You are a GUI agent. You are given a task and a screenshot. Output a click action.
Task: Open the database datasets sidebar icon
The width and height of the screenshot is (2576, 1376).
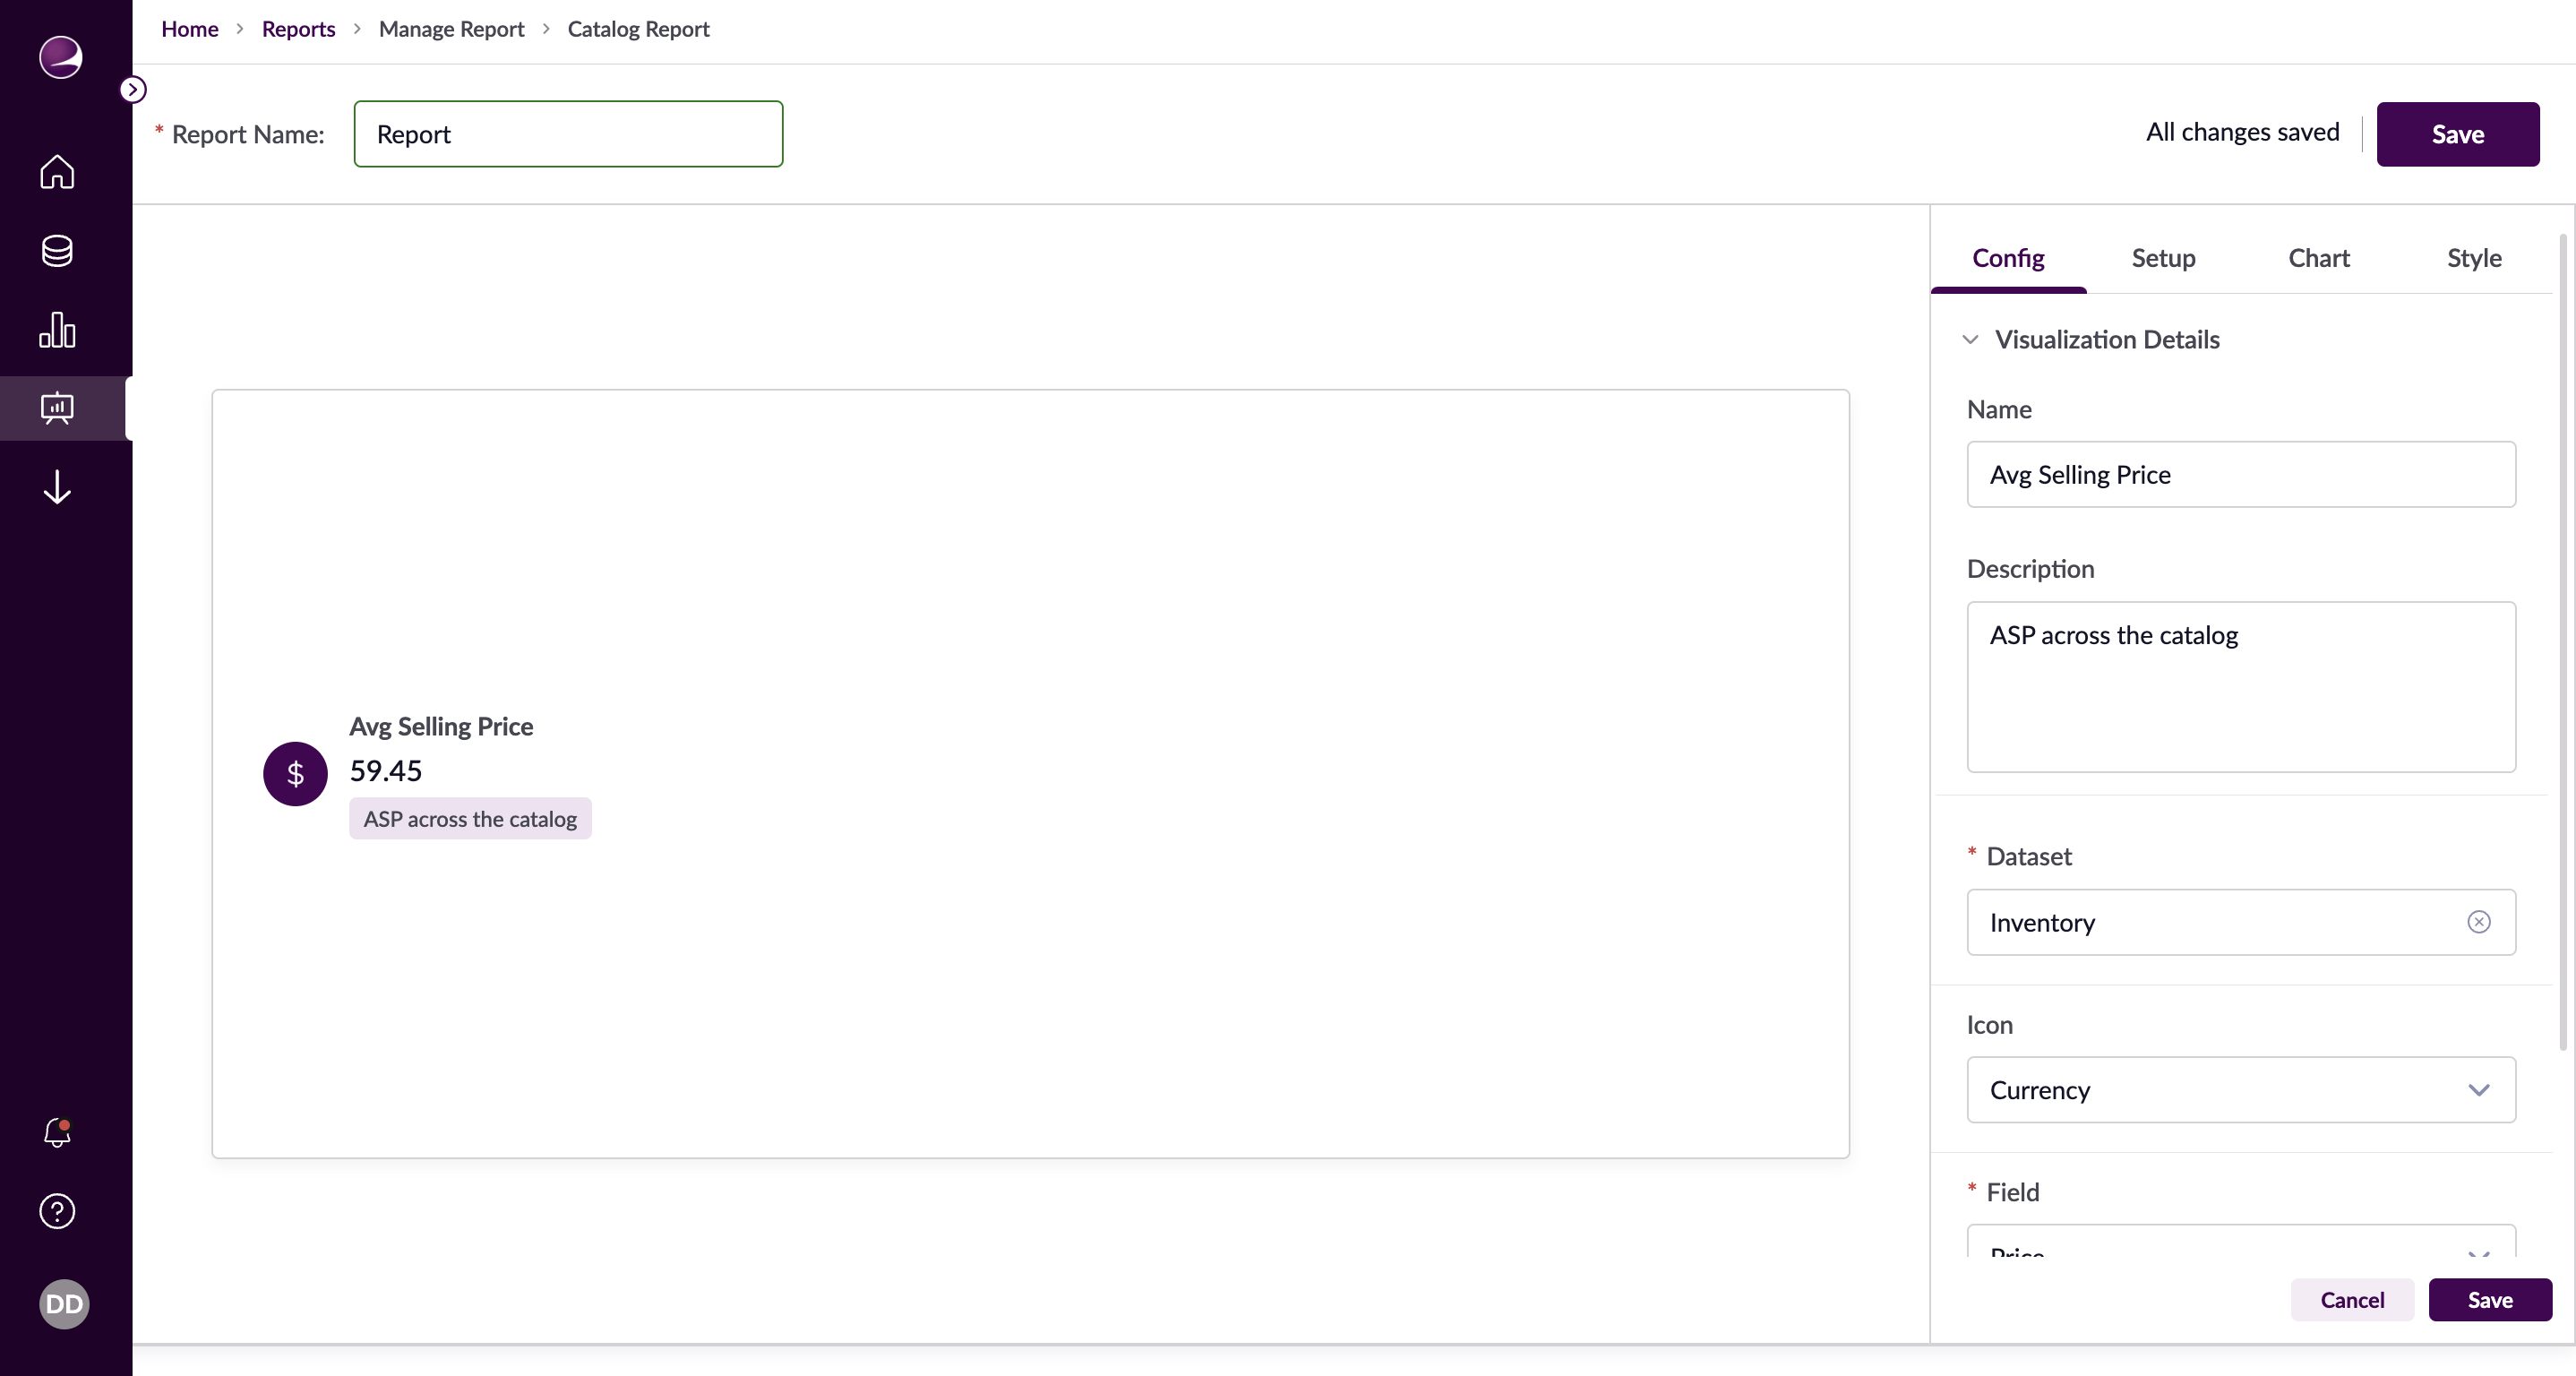(x=57, y=251)
